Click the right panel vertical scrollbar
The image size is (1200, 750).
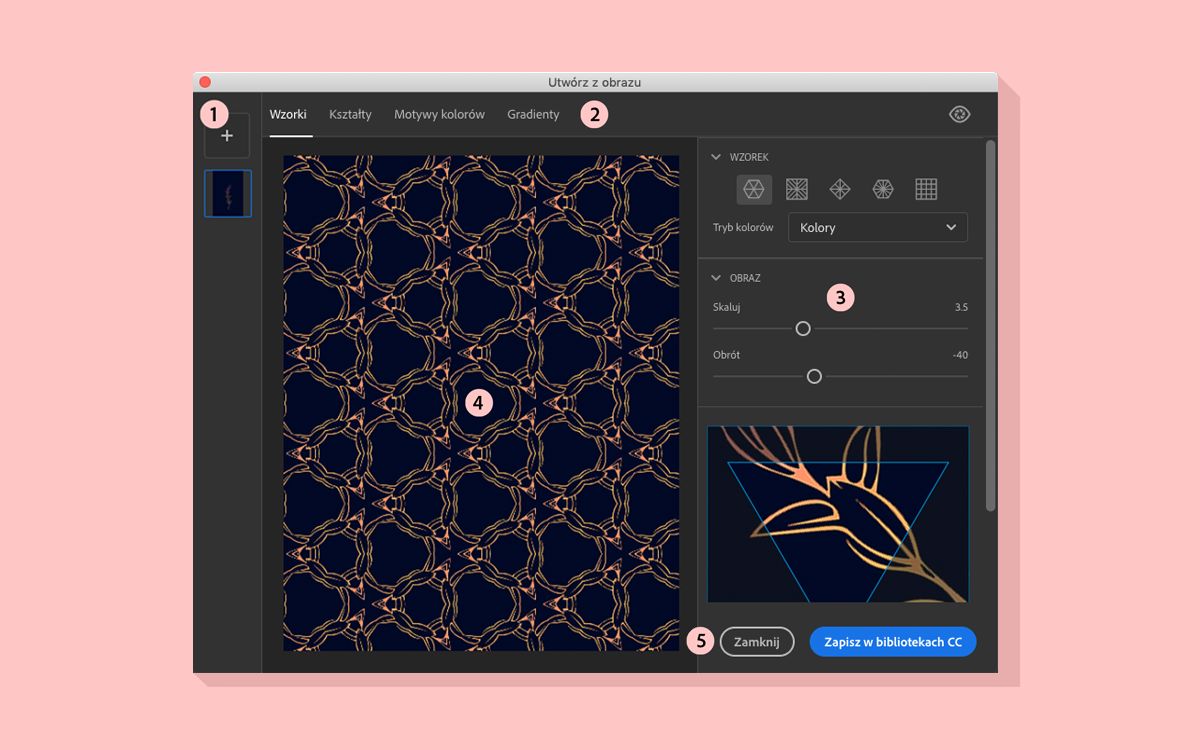tap(990, 326)
